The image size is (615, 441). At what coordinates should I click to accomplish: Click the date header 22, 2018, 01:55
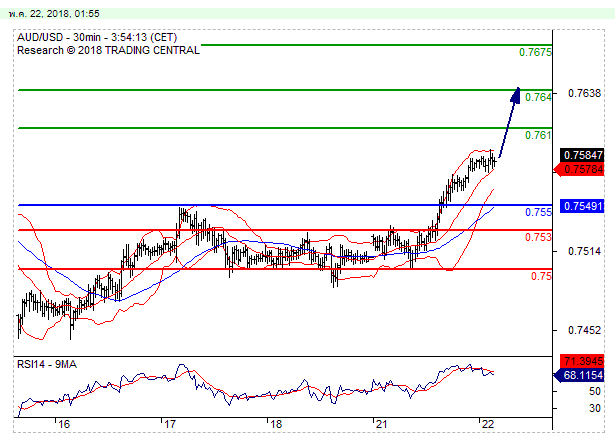[x=54, y=14]
